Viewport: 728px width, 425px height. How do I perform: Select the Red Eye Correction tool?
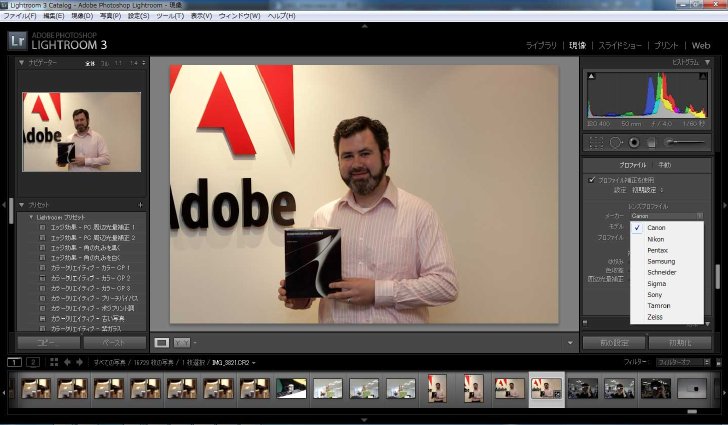pos(634,143)
